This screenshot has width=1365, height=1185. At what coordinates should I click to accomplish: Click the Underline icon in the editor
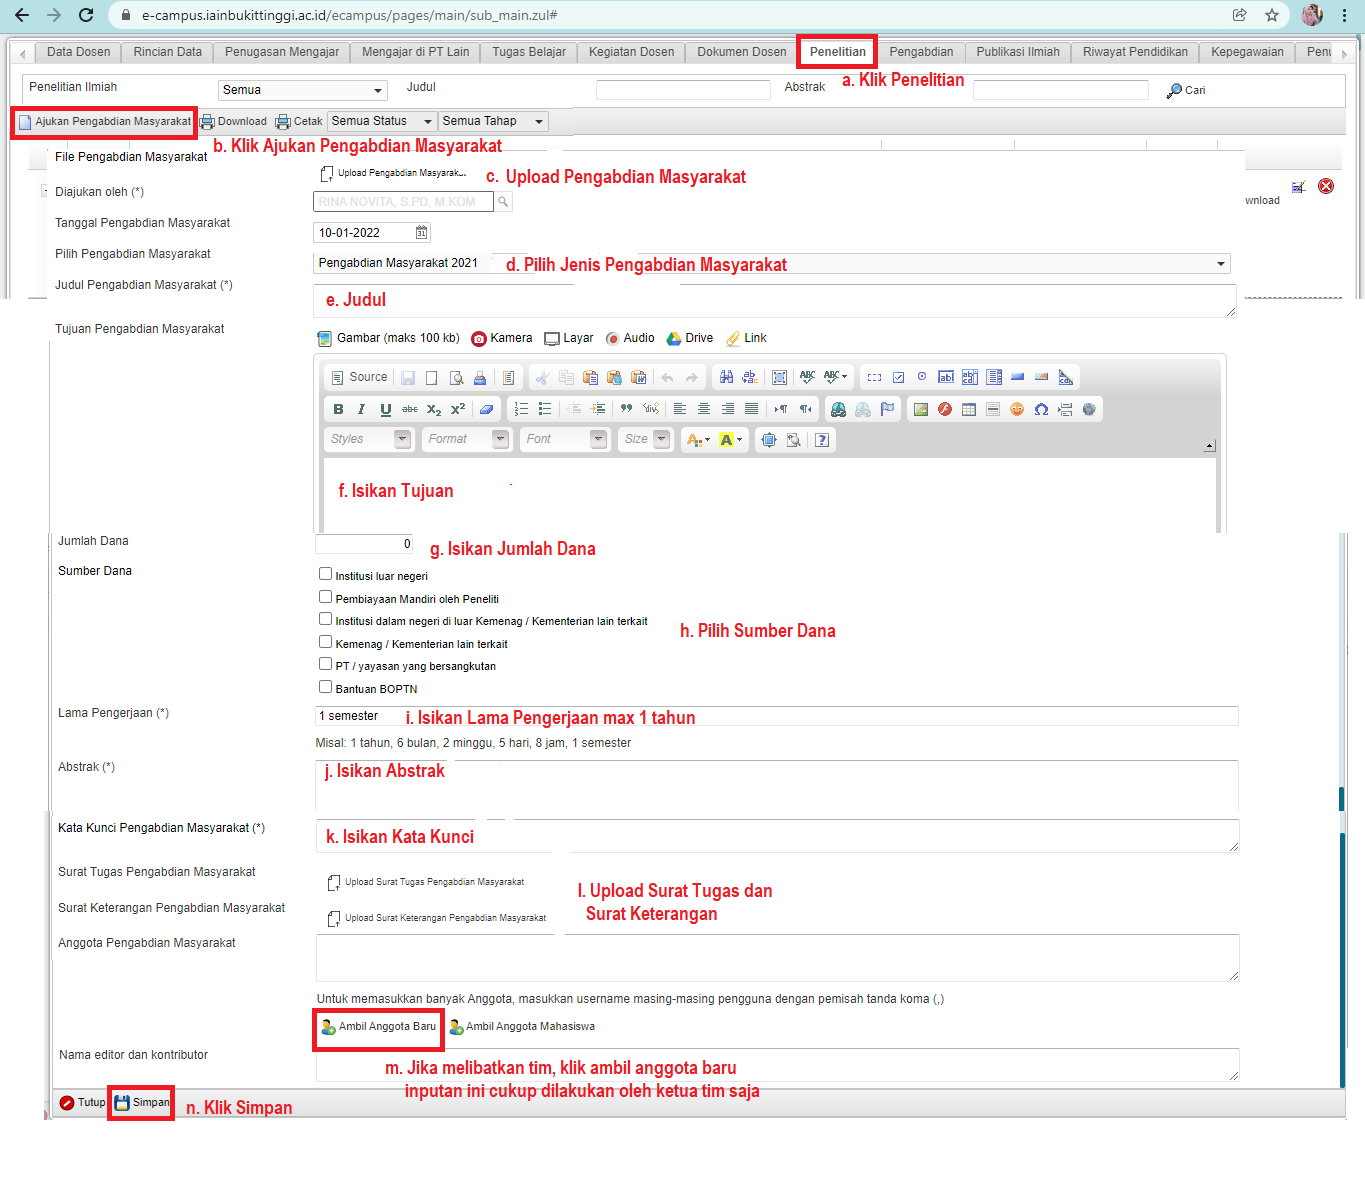click(x=385, y=409)
